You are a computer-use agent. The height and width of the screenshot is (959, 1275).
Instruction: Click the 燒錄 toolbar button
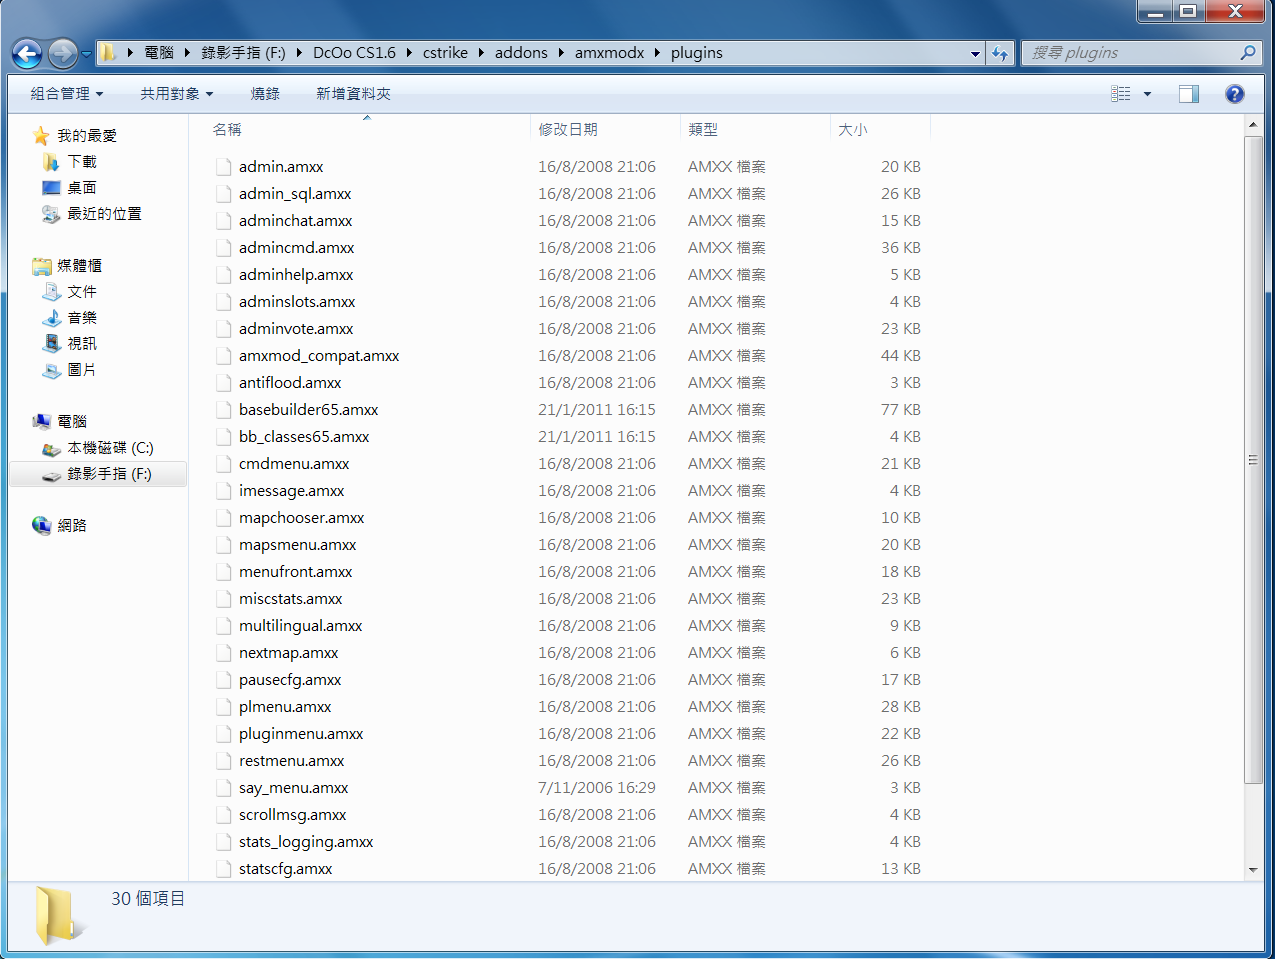click(x=265, y=94)
